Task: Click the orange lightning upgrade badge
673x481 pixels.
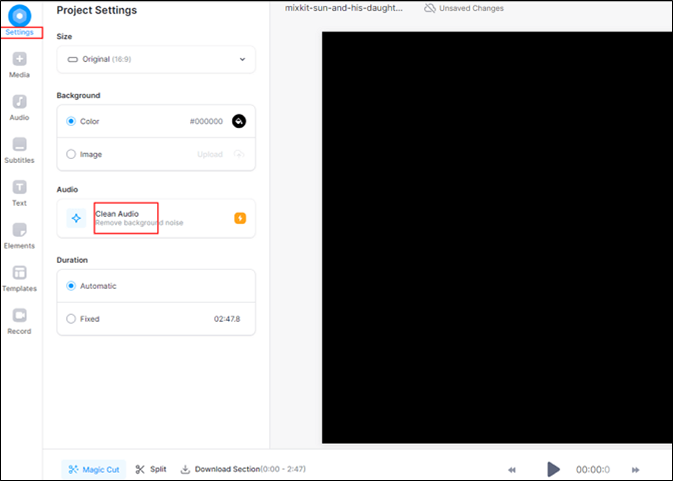Action: point(240,218)
